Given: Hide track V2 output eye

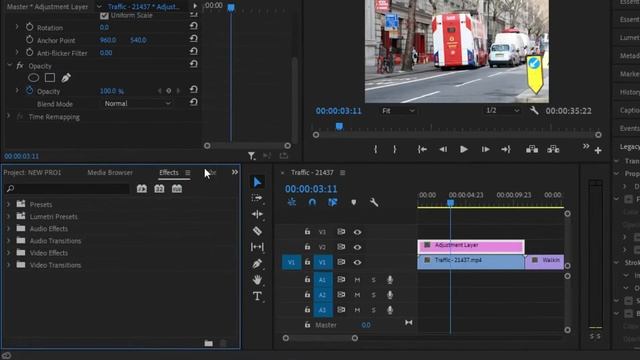Looking at the screenshot, I should click(357, 247).
